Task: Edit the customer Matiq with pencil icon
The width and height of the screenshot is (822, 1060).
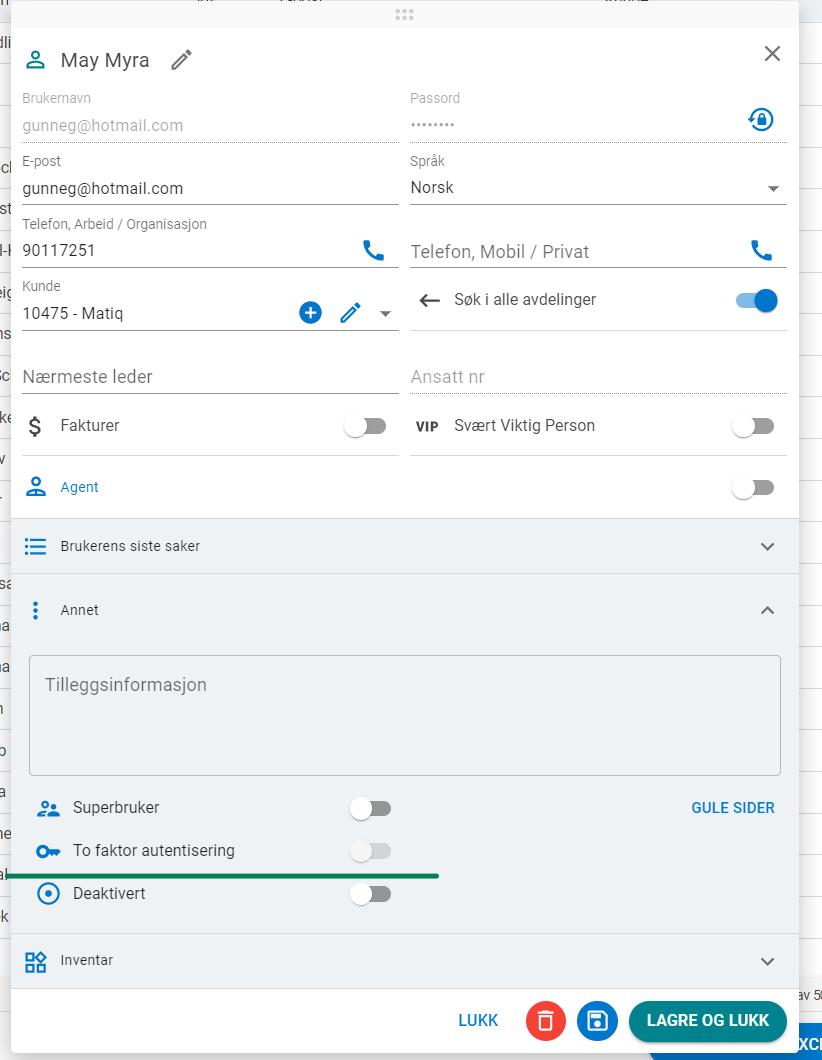Action: tap(349, 313)
